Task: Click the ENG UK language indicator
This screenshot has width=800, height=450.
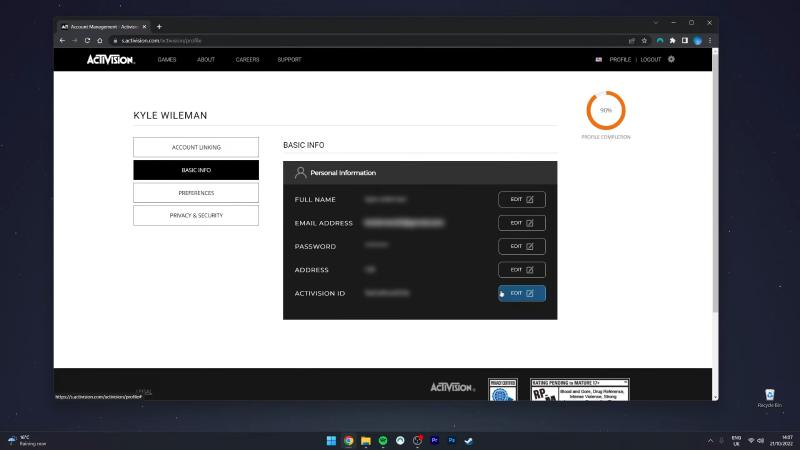Action: point(736,440)
